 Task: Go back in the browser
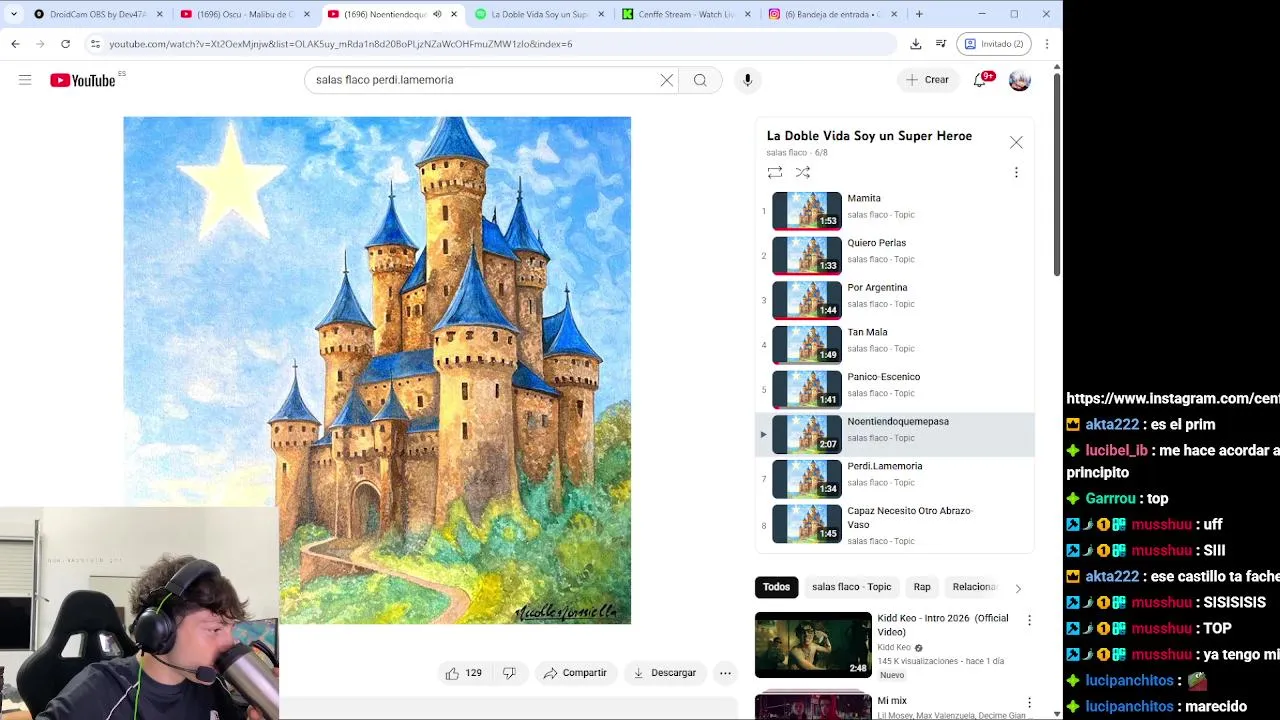point(15,44)
